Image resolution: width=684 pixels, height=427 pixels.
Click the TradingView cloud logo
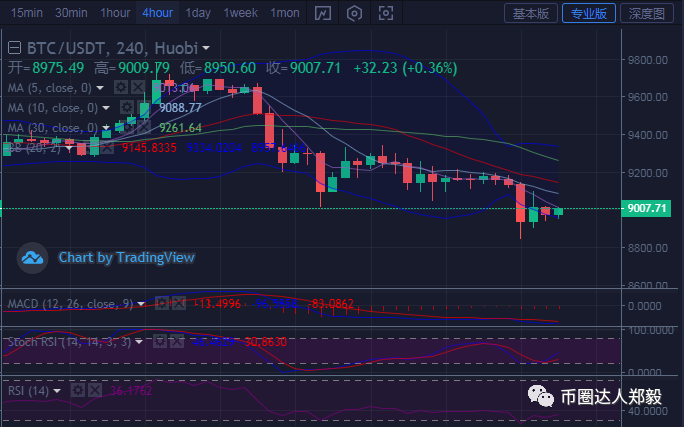click(32, 258)
